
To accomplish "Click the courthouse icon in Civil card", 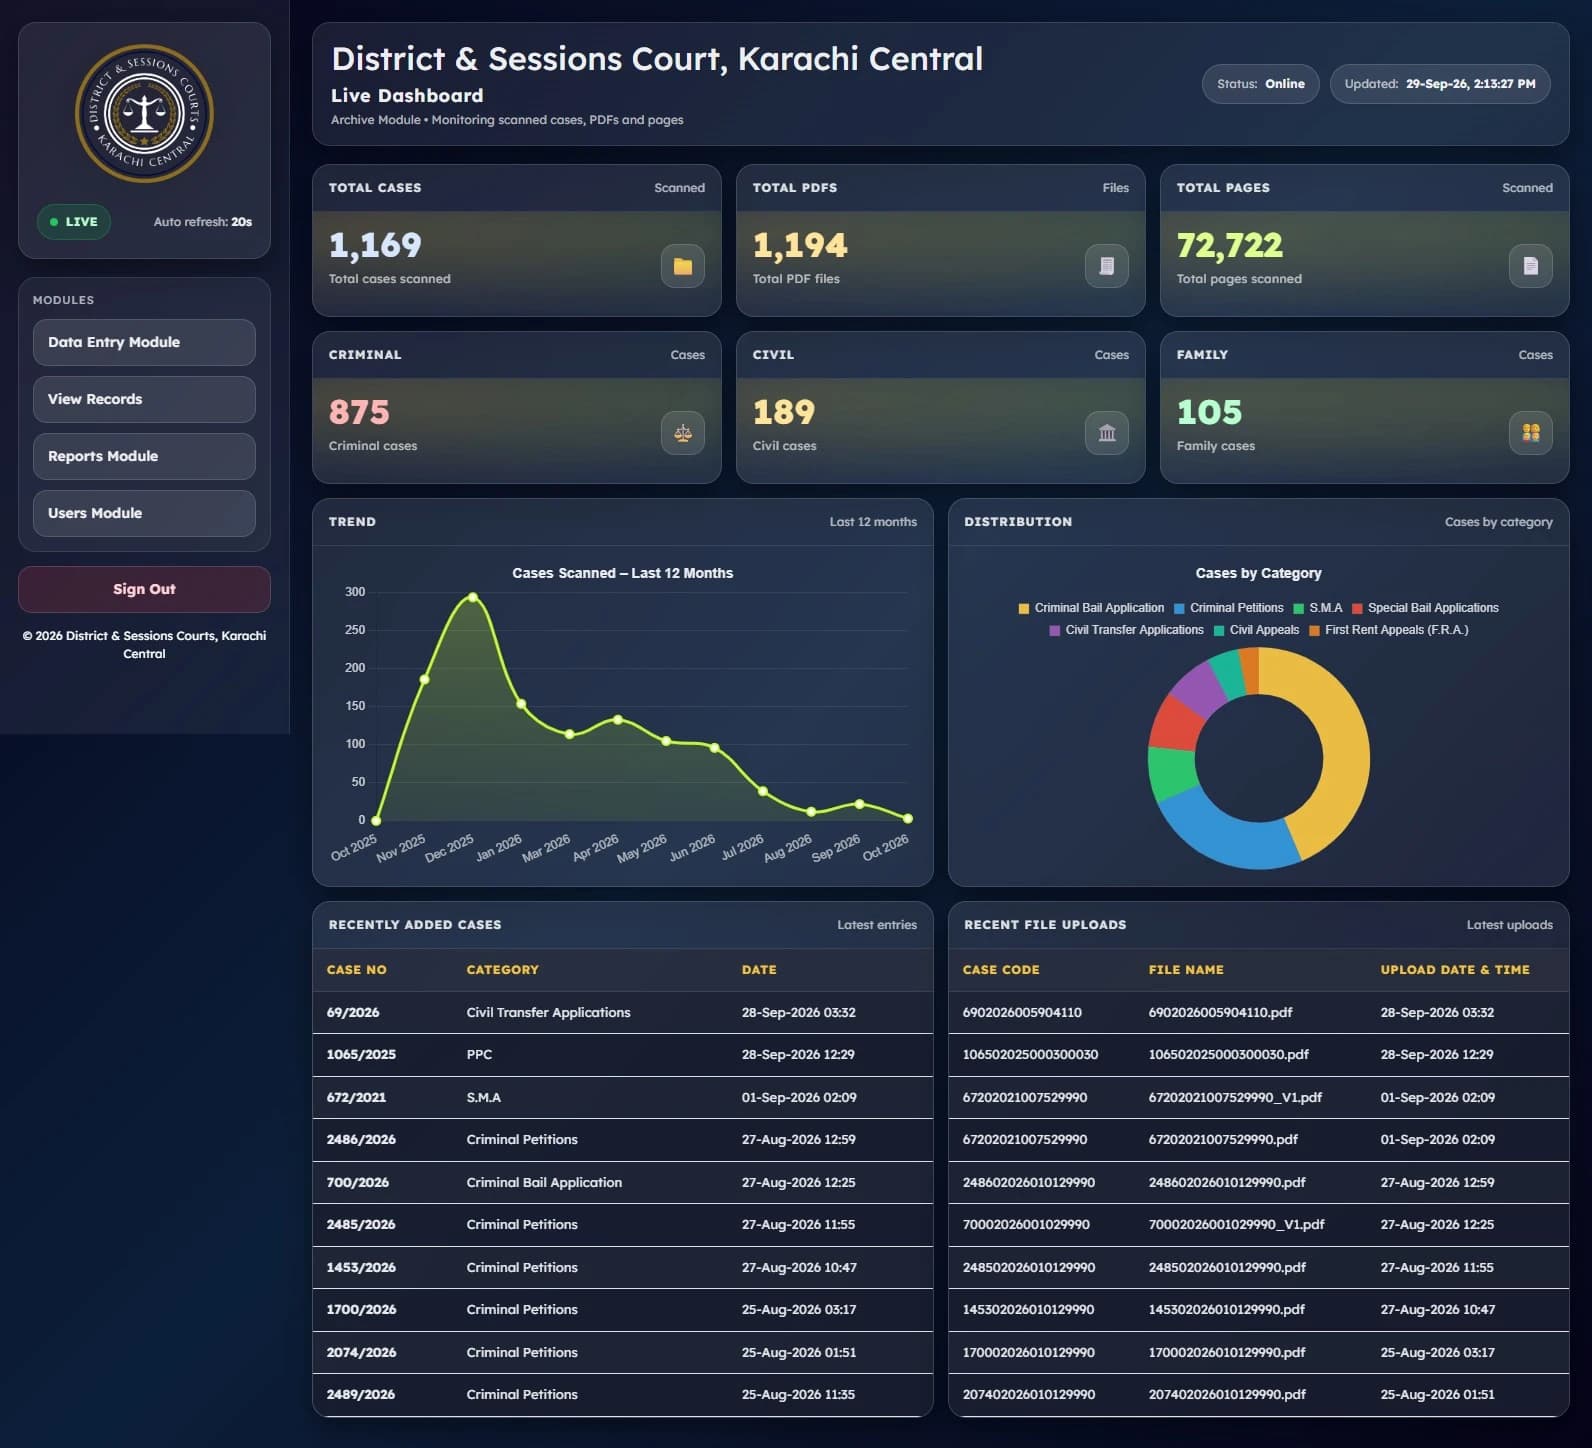I will (x=1107, y=433).
